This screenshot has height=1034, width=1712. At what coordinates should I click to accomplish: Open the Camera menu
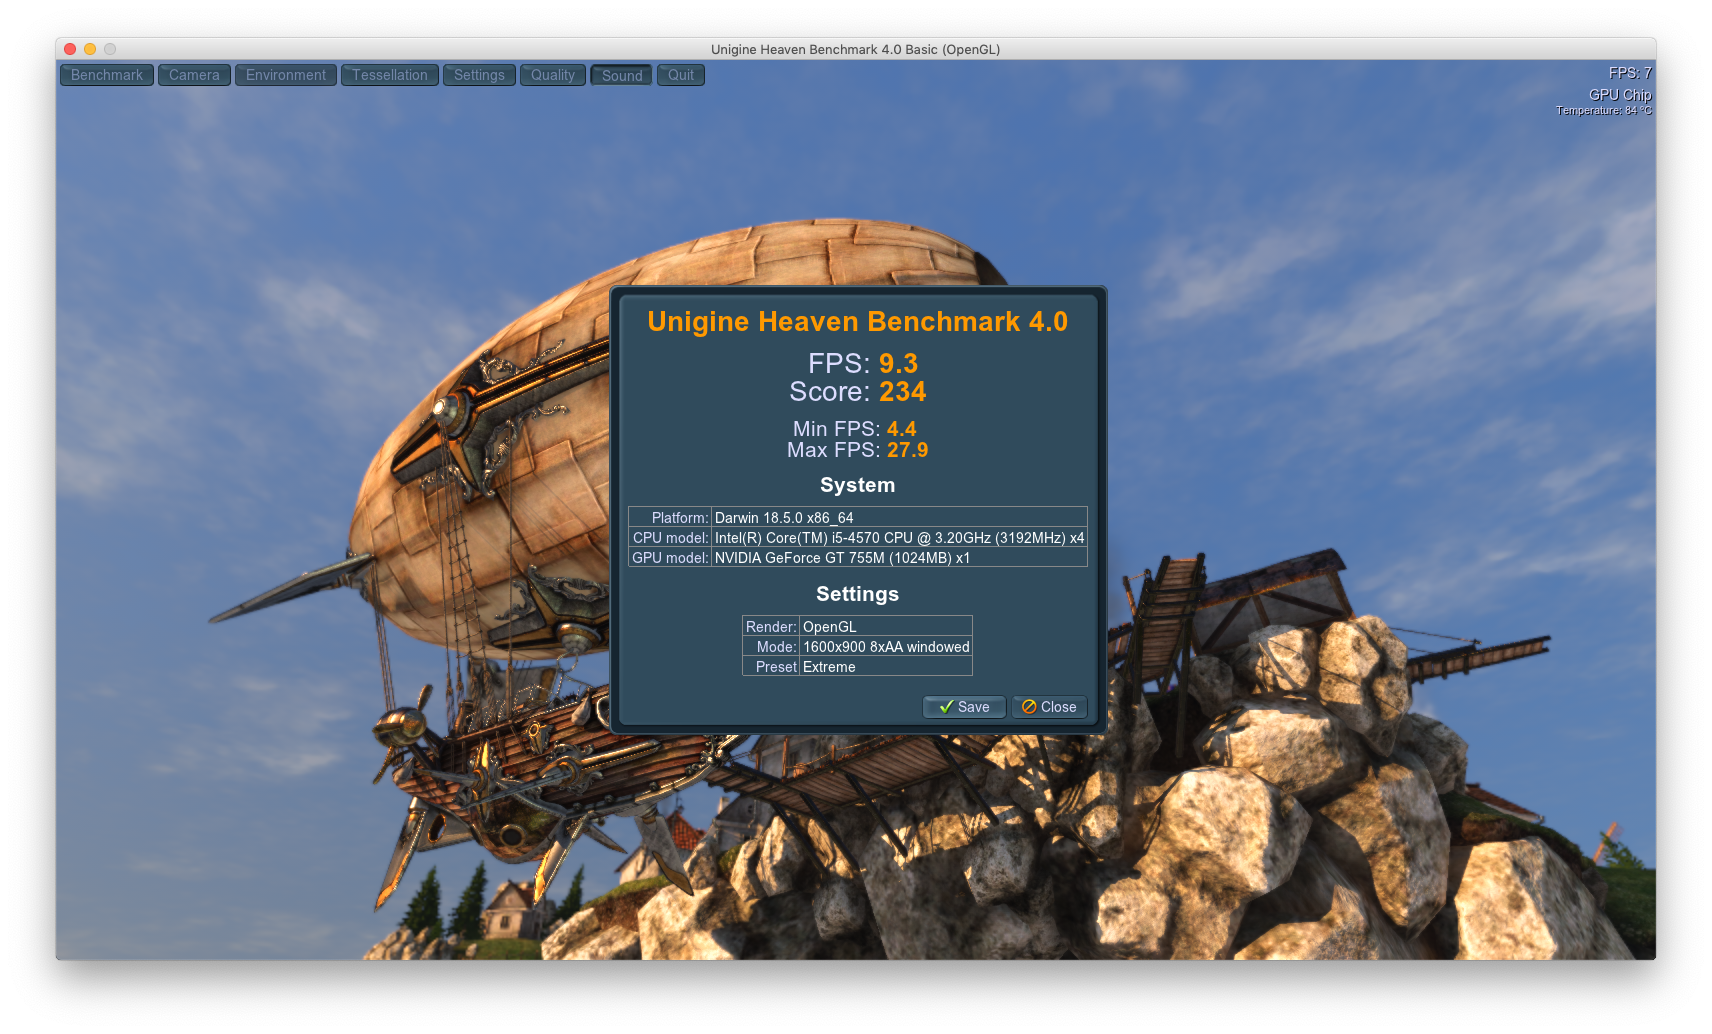pos(194,75)
